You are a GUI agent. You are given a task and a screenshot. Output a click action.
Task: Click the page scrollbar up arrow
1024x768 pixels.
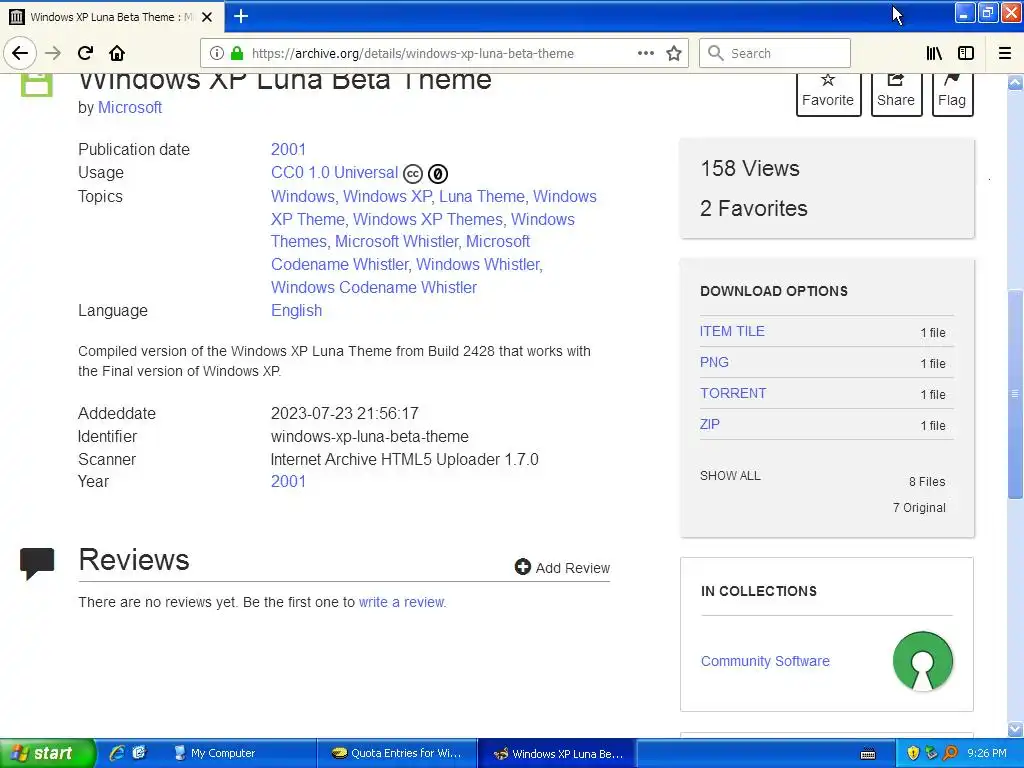tap(1015, 82)
